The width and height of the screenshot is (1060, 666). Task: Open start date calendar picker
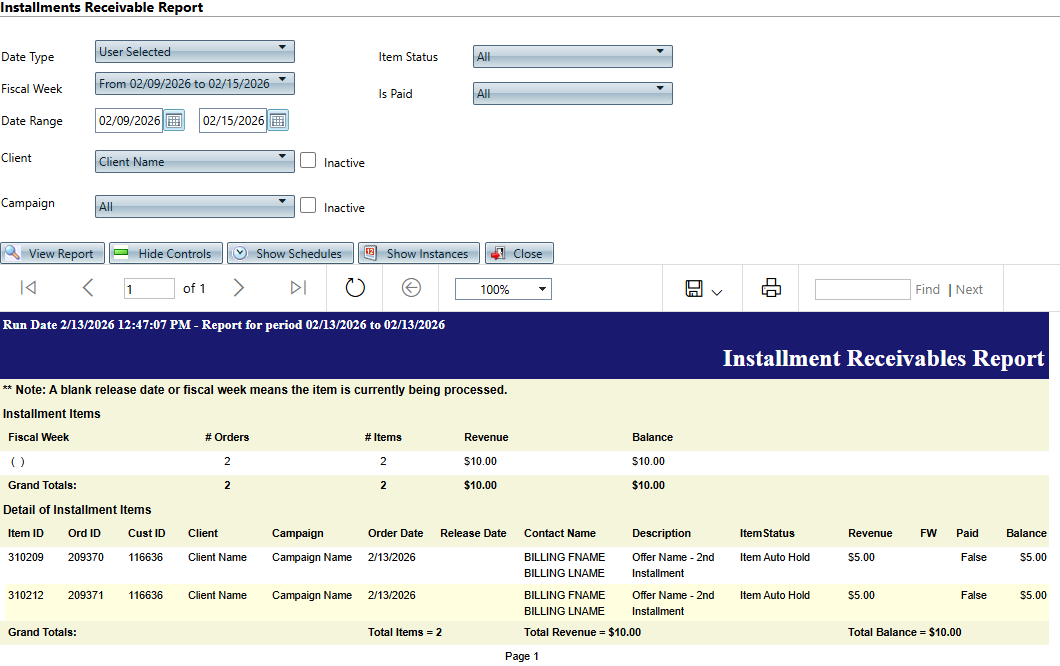click(x=174, y=121)
